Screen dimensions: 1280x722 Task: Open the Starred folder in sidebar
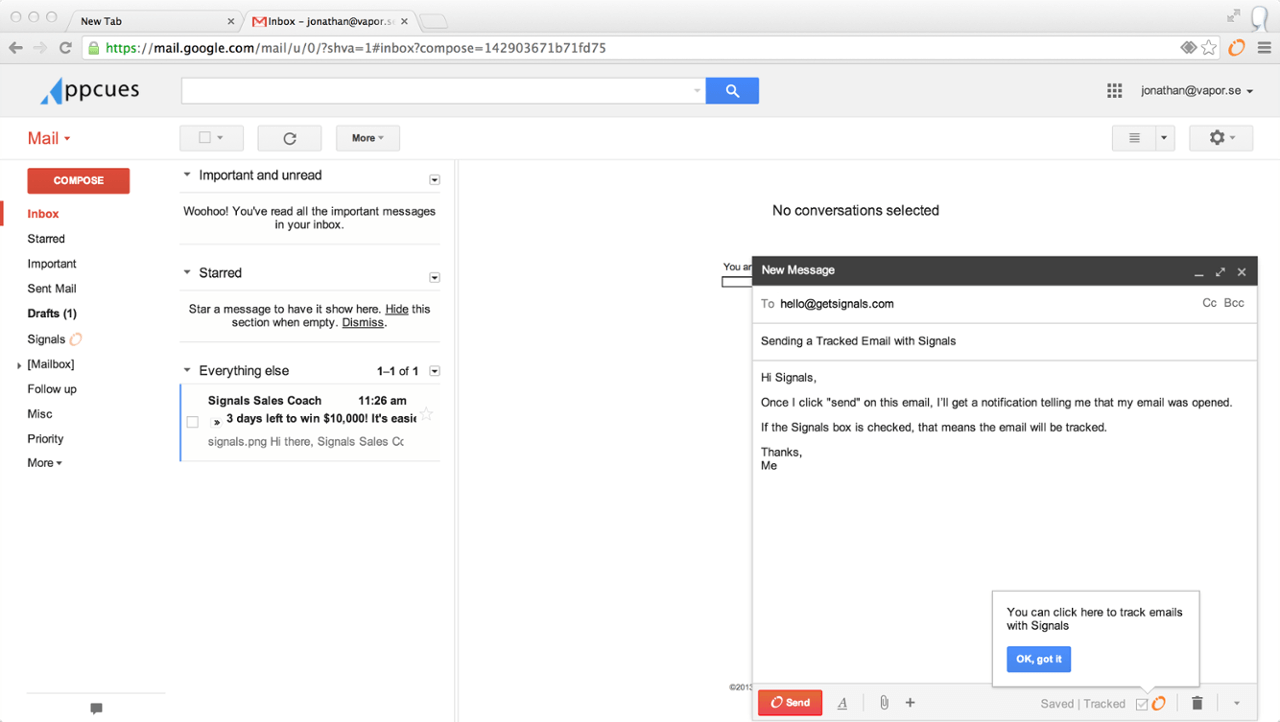point(46,239)
